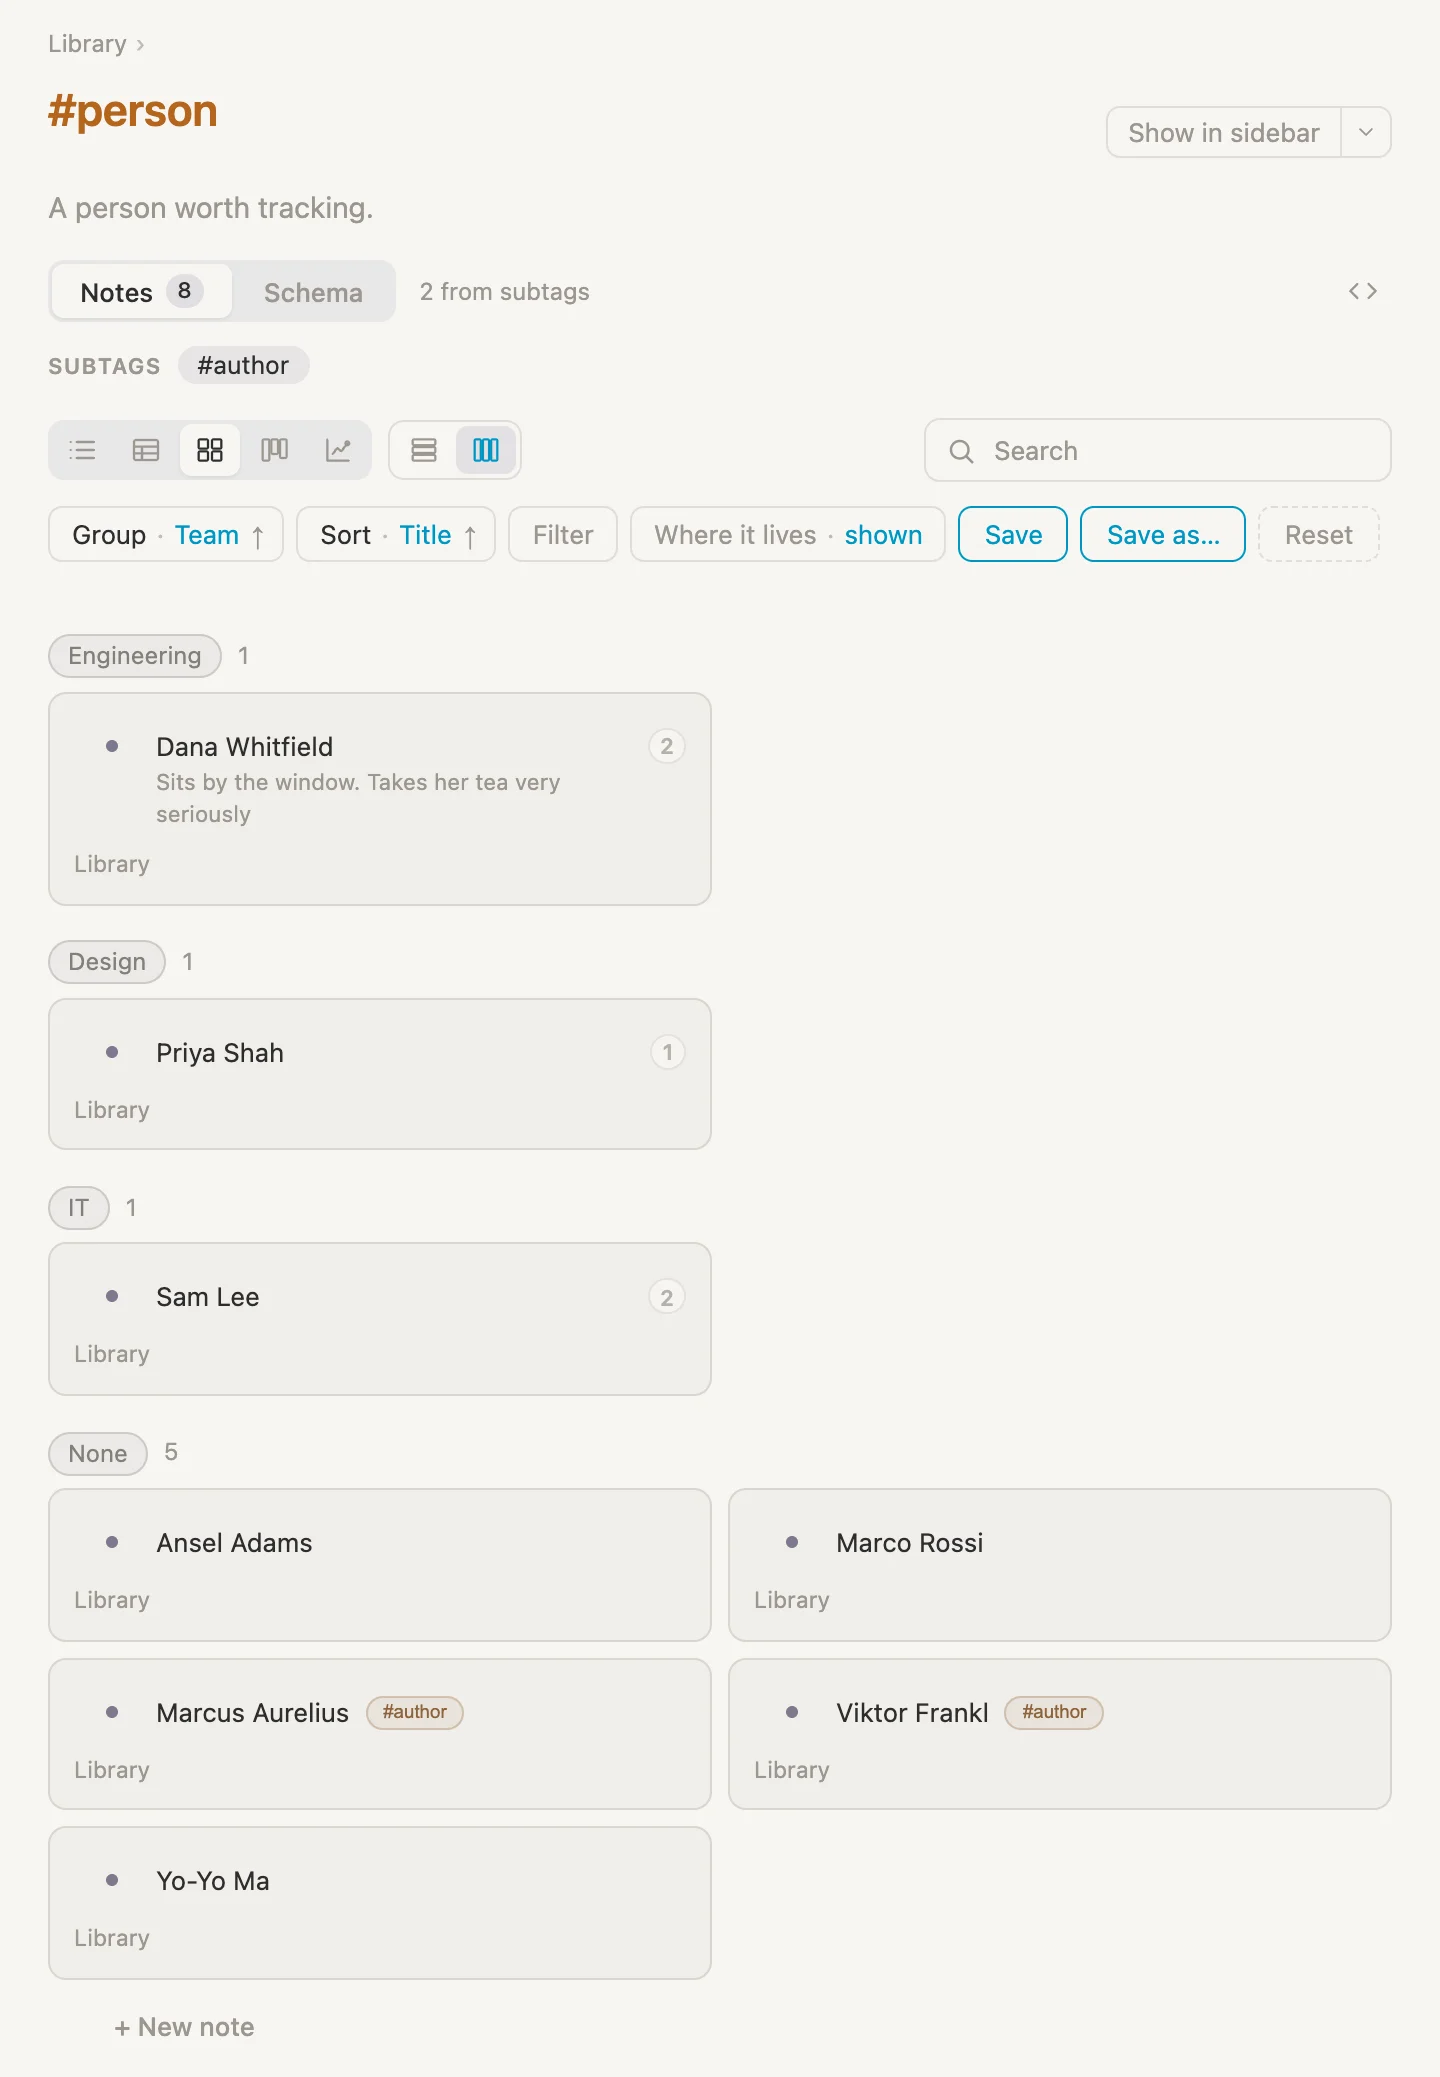
Task: Focus the Search input field
Action: (x=1158, y=450)
